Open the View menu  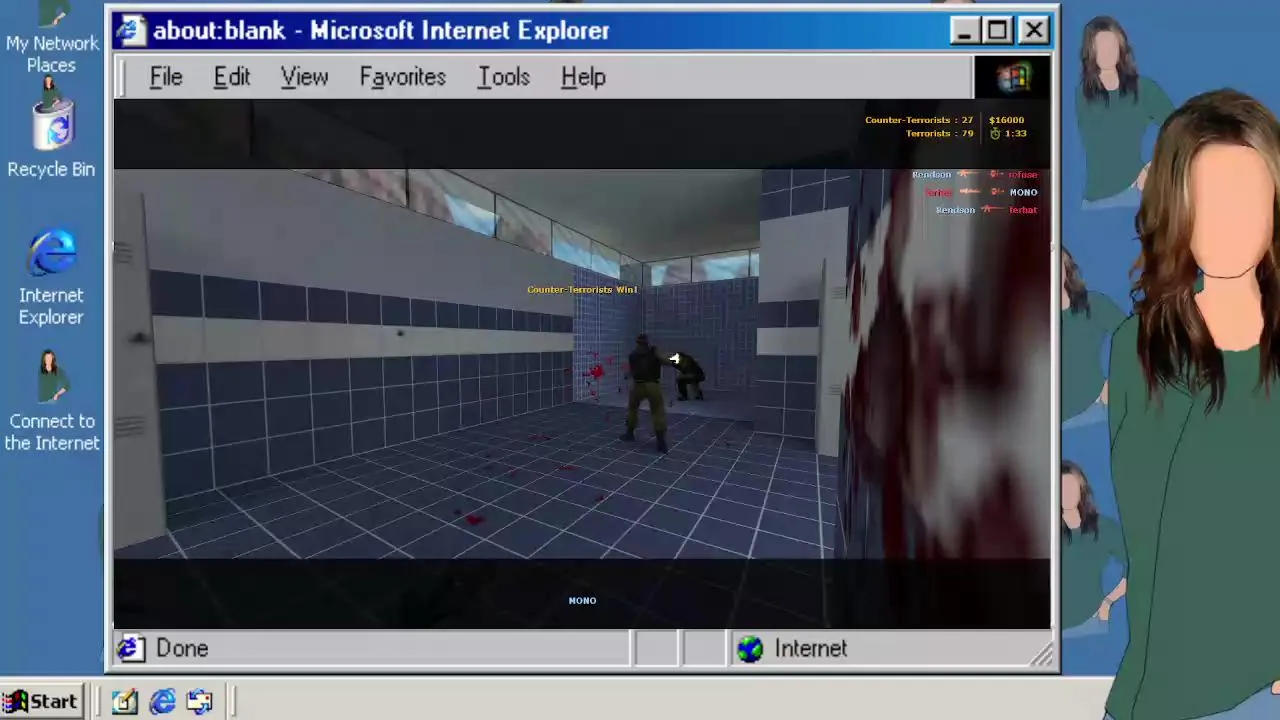[304, 77]
